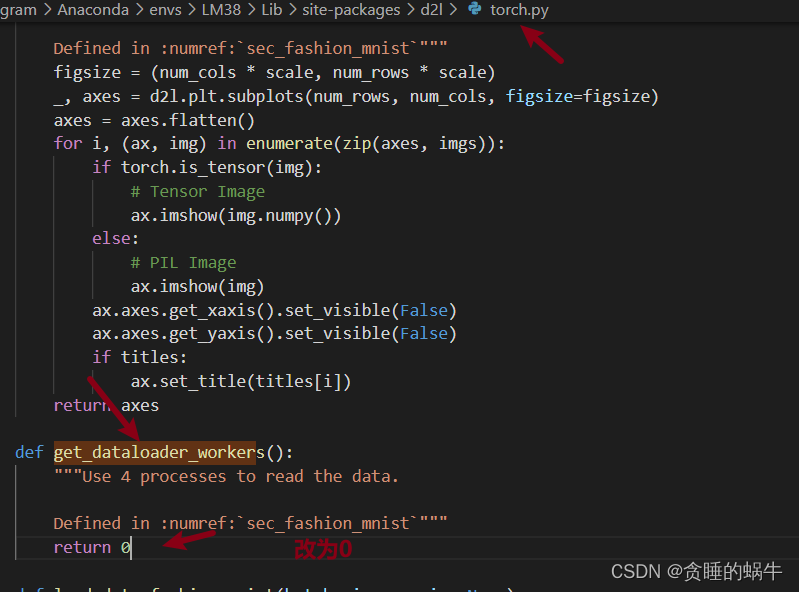
Task: Expand breadcrumb chevron after Lib
Action: 292,10
